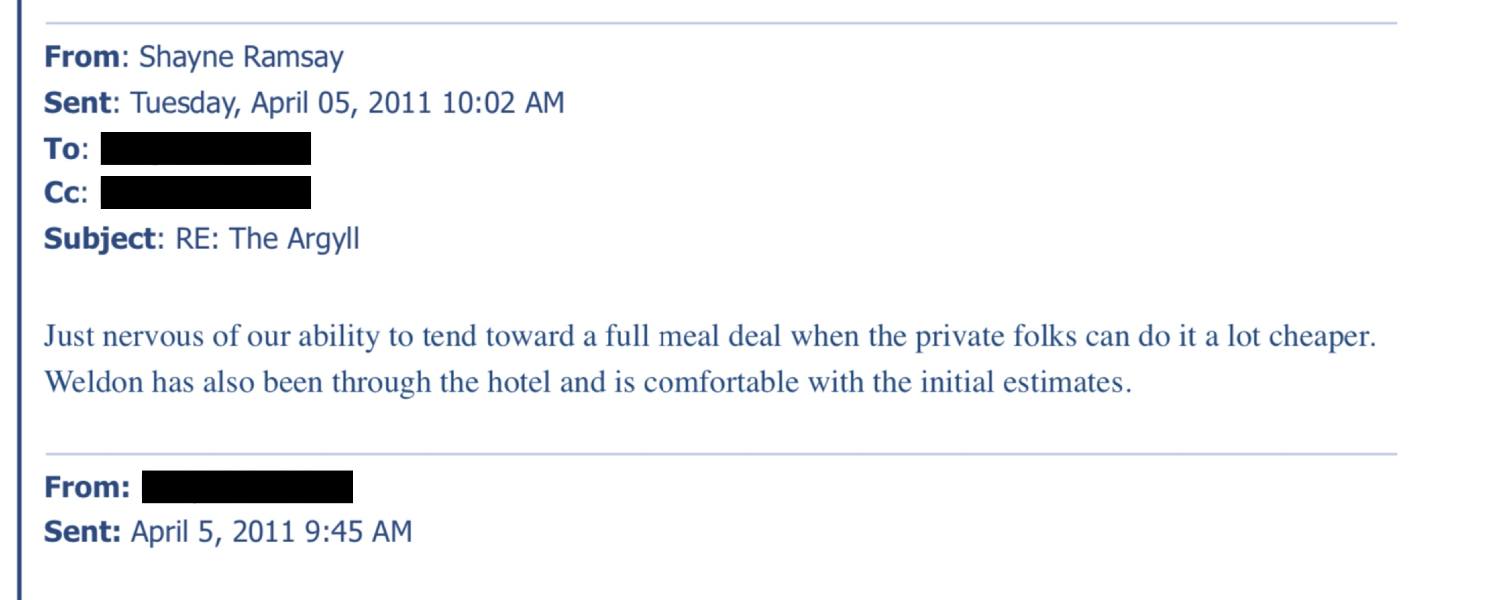Click the sentence beginning Just nervous of our ability
The image size is (1500, 600).
click(710, 337)
